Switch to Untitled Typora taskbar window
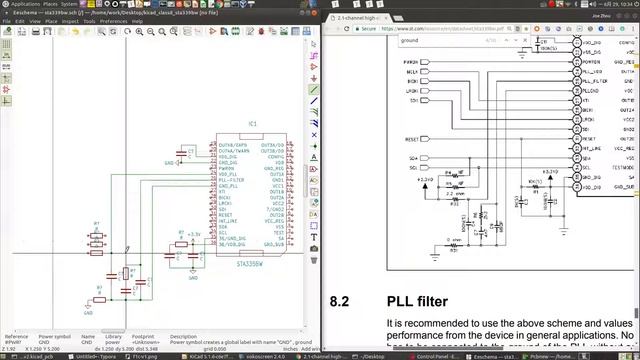The image size is (640, 360). [92, 356]
